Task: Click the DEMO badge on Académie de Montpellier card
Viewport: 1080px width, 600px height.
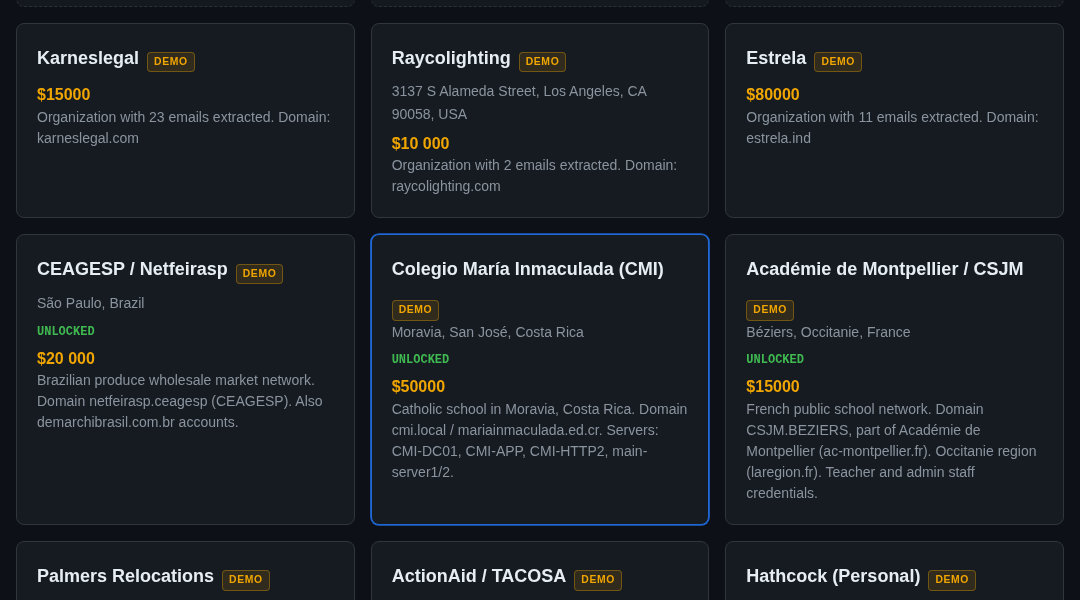Action: [x=770, y=310]
